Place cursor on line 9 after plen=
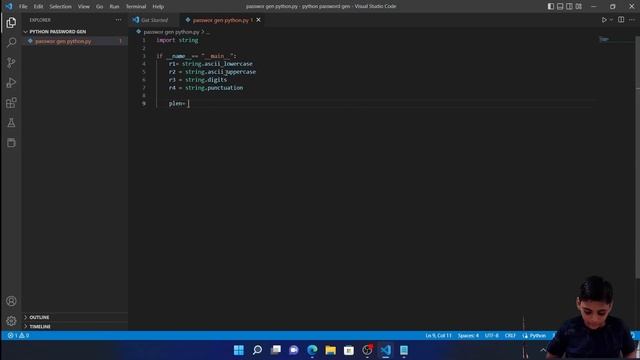This screenshot has width=640, height=360. (189, 104)
